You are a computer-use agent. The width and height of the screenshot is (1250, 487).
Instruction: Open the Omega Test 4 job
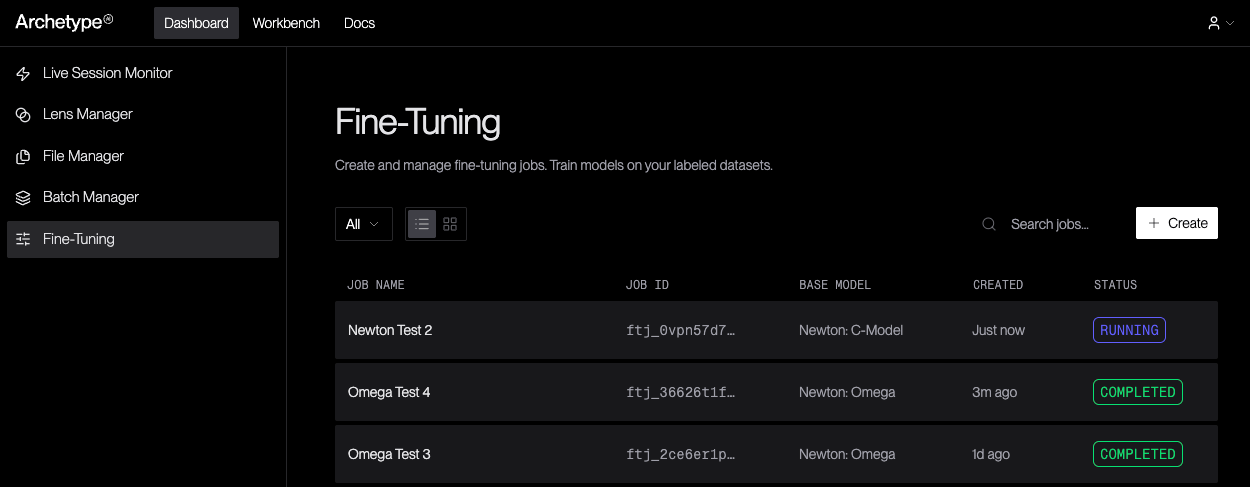tap(776, 392)
